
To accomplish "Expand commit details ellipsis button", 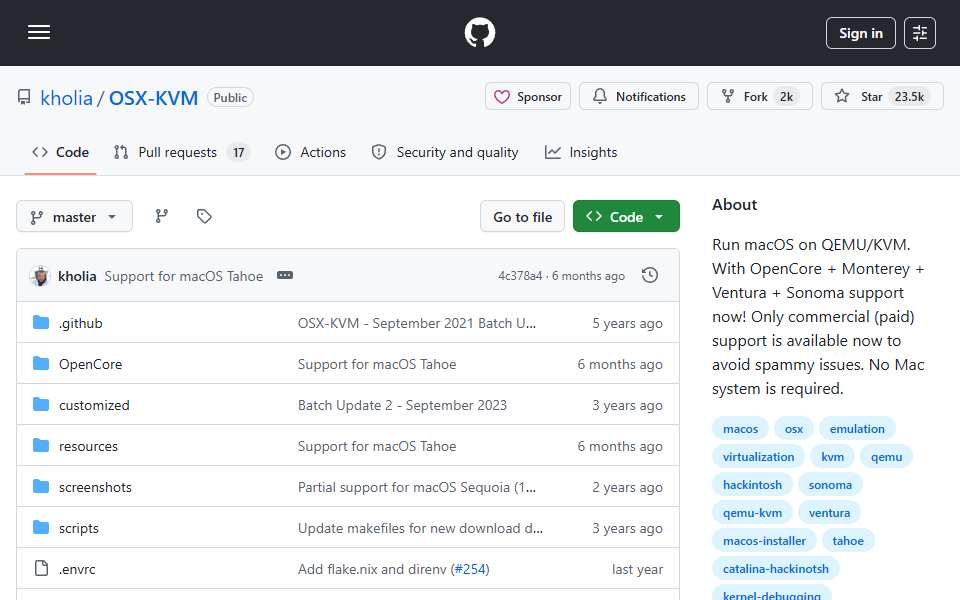I will click(x=285, y=276).
